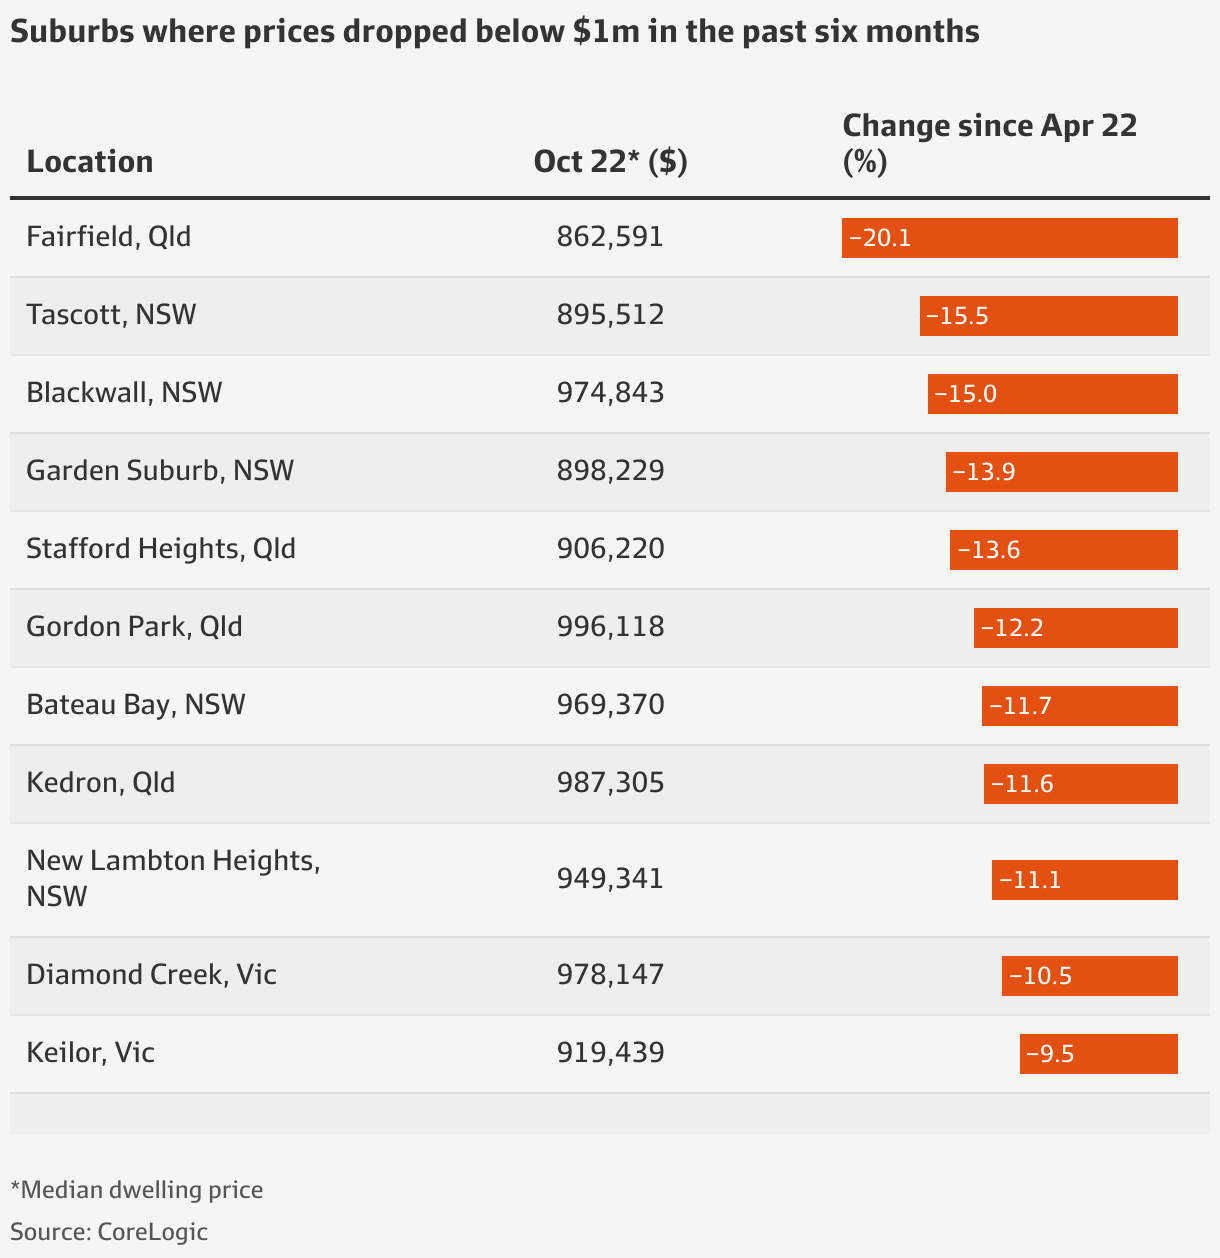Viewport: 1220px width, 1258px height.
Task: Click the 862,591 Fairfield price
Action: [x=610, y=237]
